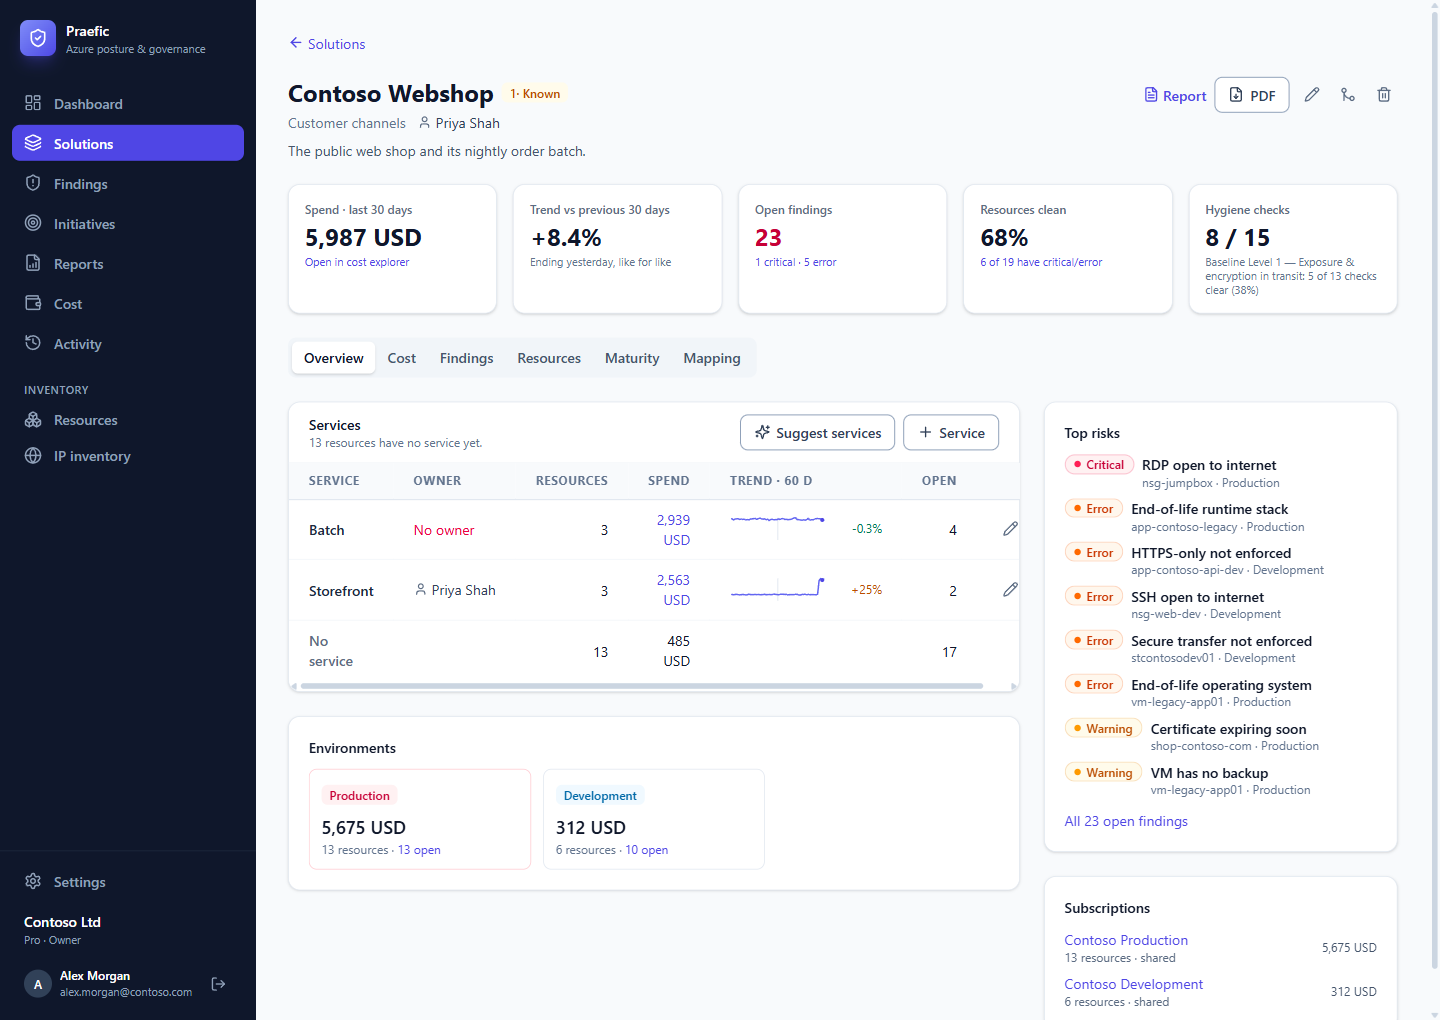Open Cost wallet icon in sidebar

tap(33, 303)
